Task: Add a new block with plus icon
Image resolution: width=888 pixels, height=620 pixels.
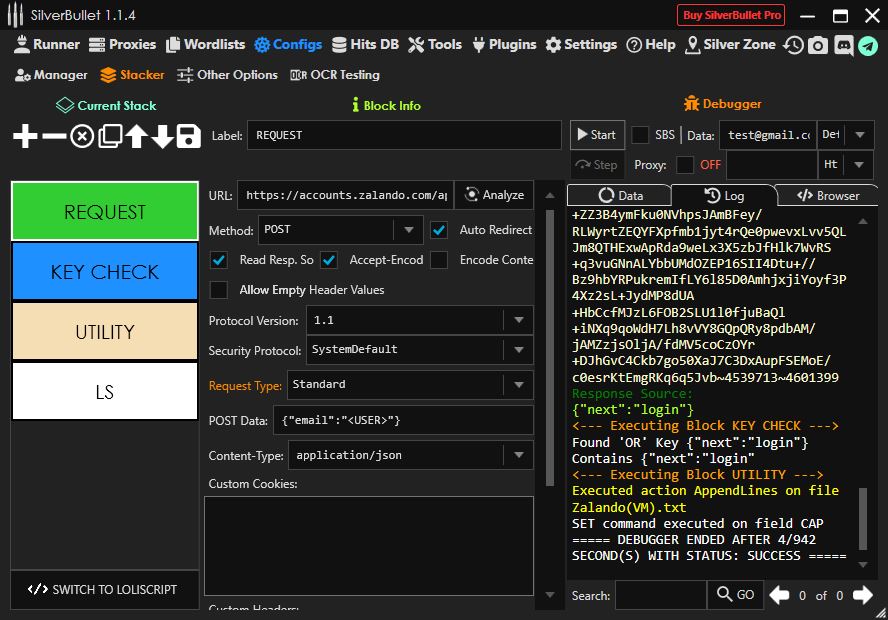Action: 25,136
